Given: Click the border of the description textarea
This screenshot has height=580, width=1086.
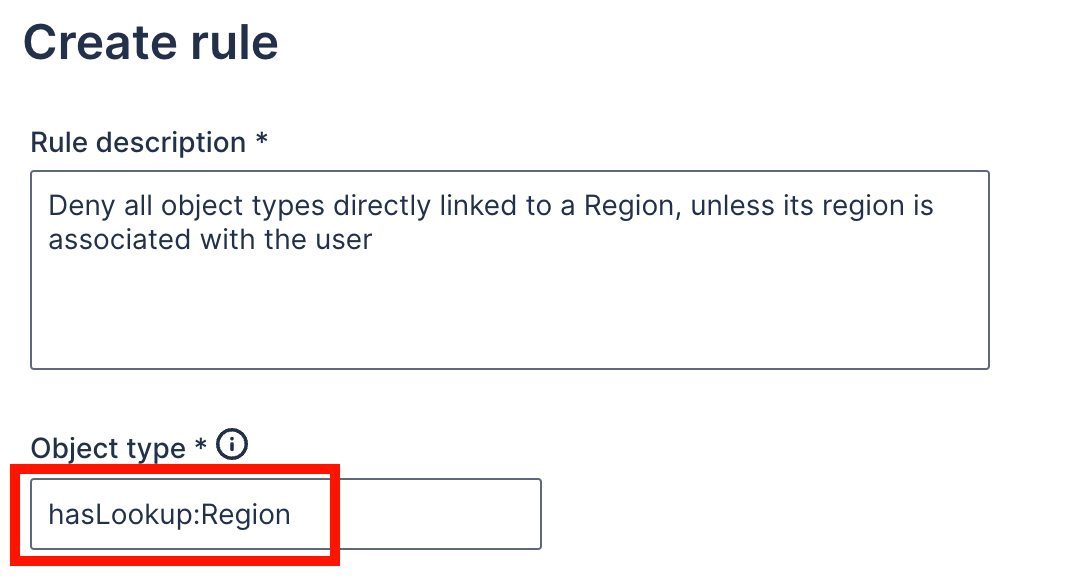Looking at the screenshot, I should [510, 368].
